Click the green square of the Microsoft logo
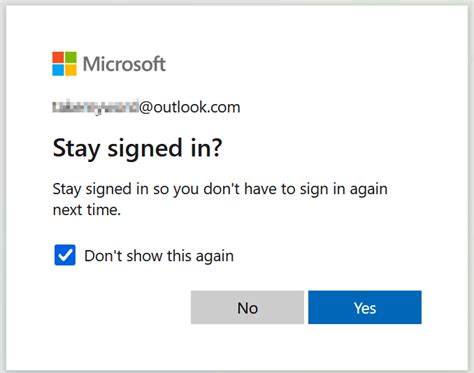 click(x=71, y=57)
